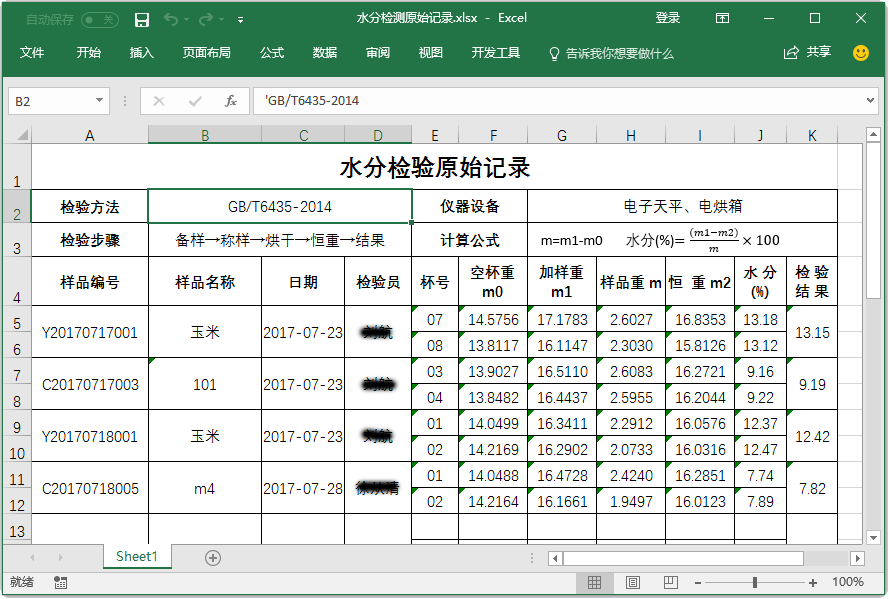The width and height of the screenshot is (889, 599).
Task: Toggle the AutoSave (自动保存) switch
Action: [x=100, y=20]
